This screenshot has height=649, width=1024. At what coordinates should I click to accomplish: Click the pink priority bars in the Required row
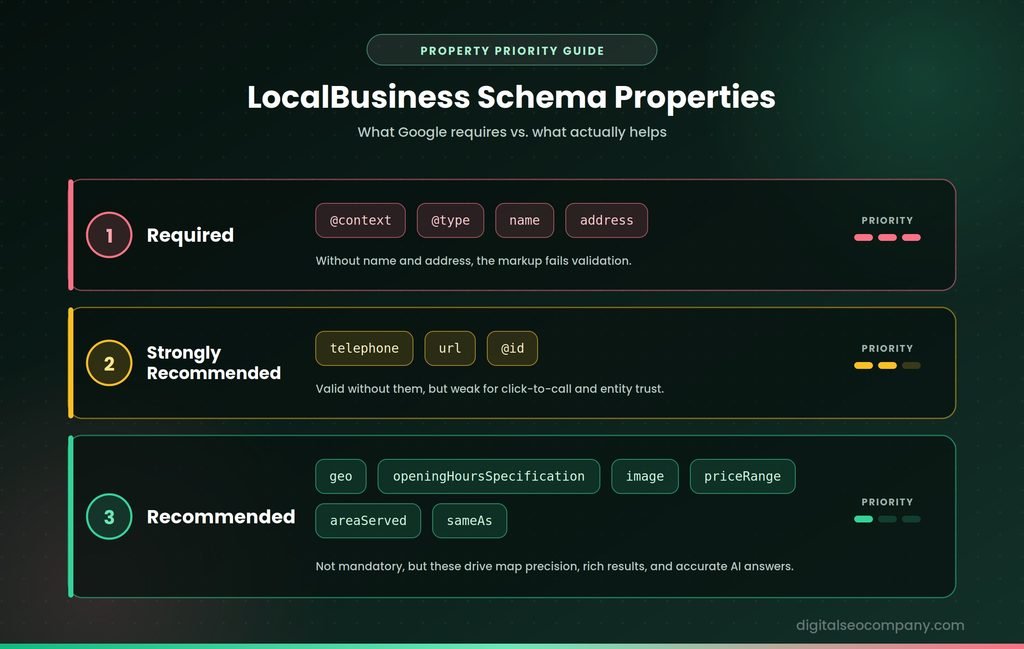tap(887, 238)
